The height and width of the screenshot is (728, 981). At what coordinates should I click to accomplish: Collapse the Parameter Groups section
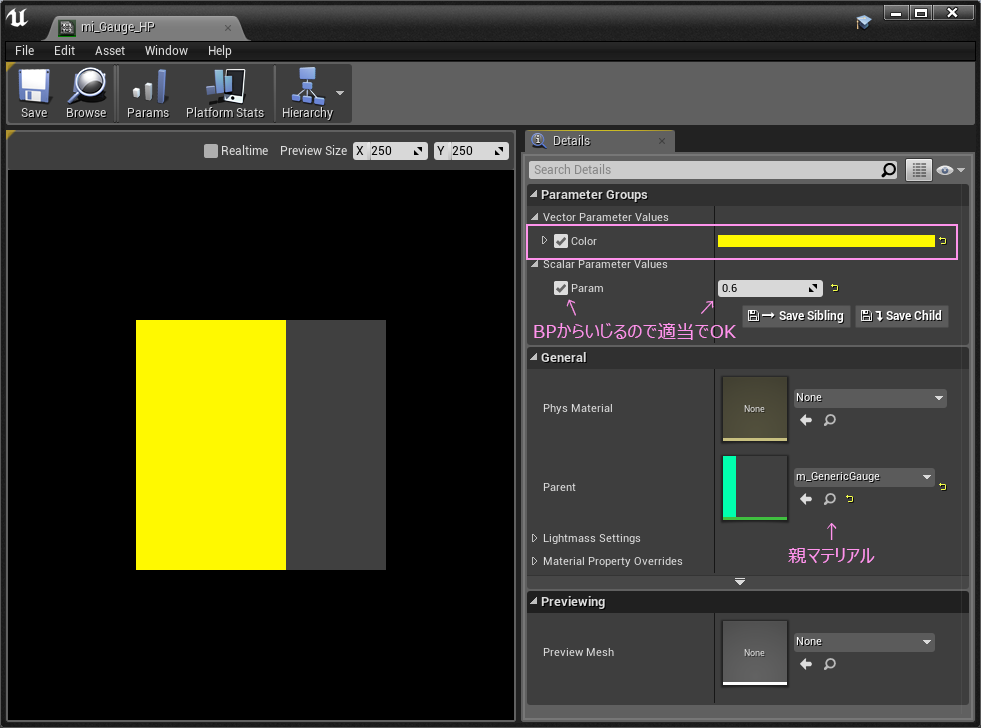click(x=534, y=195)
